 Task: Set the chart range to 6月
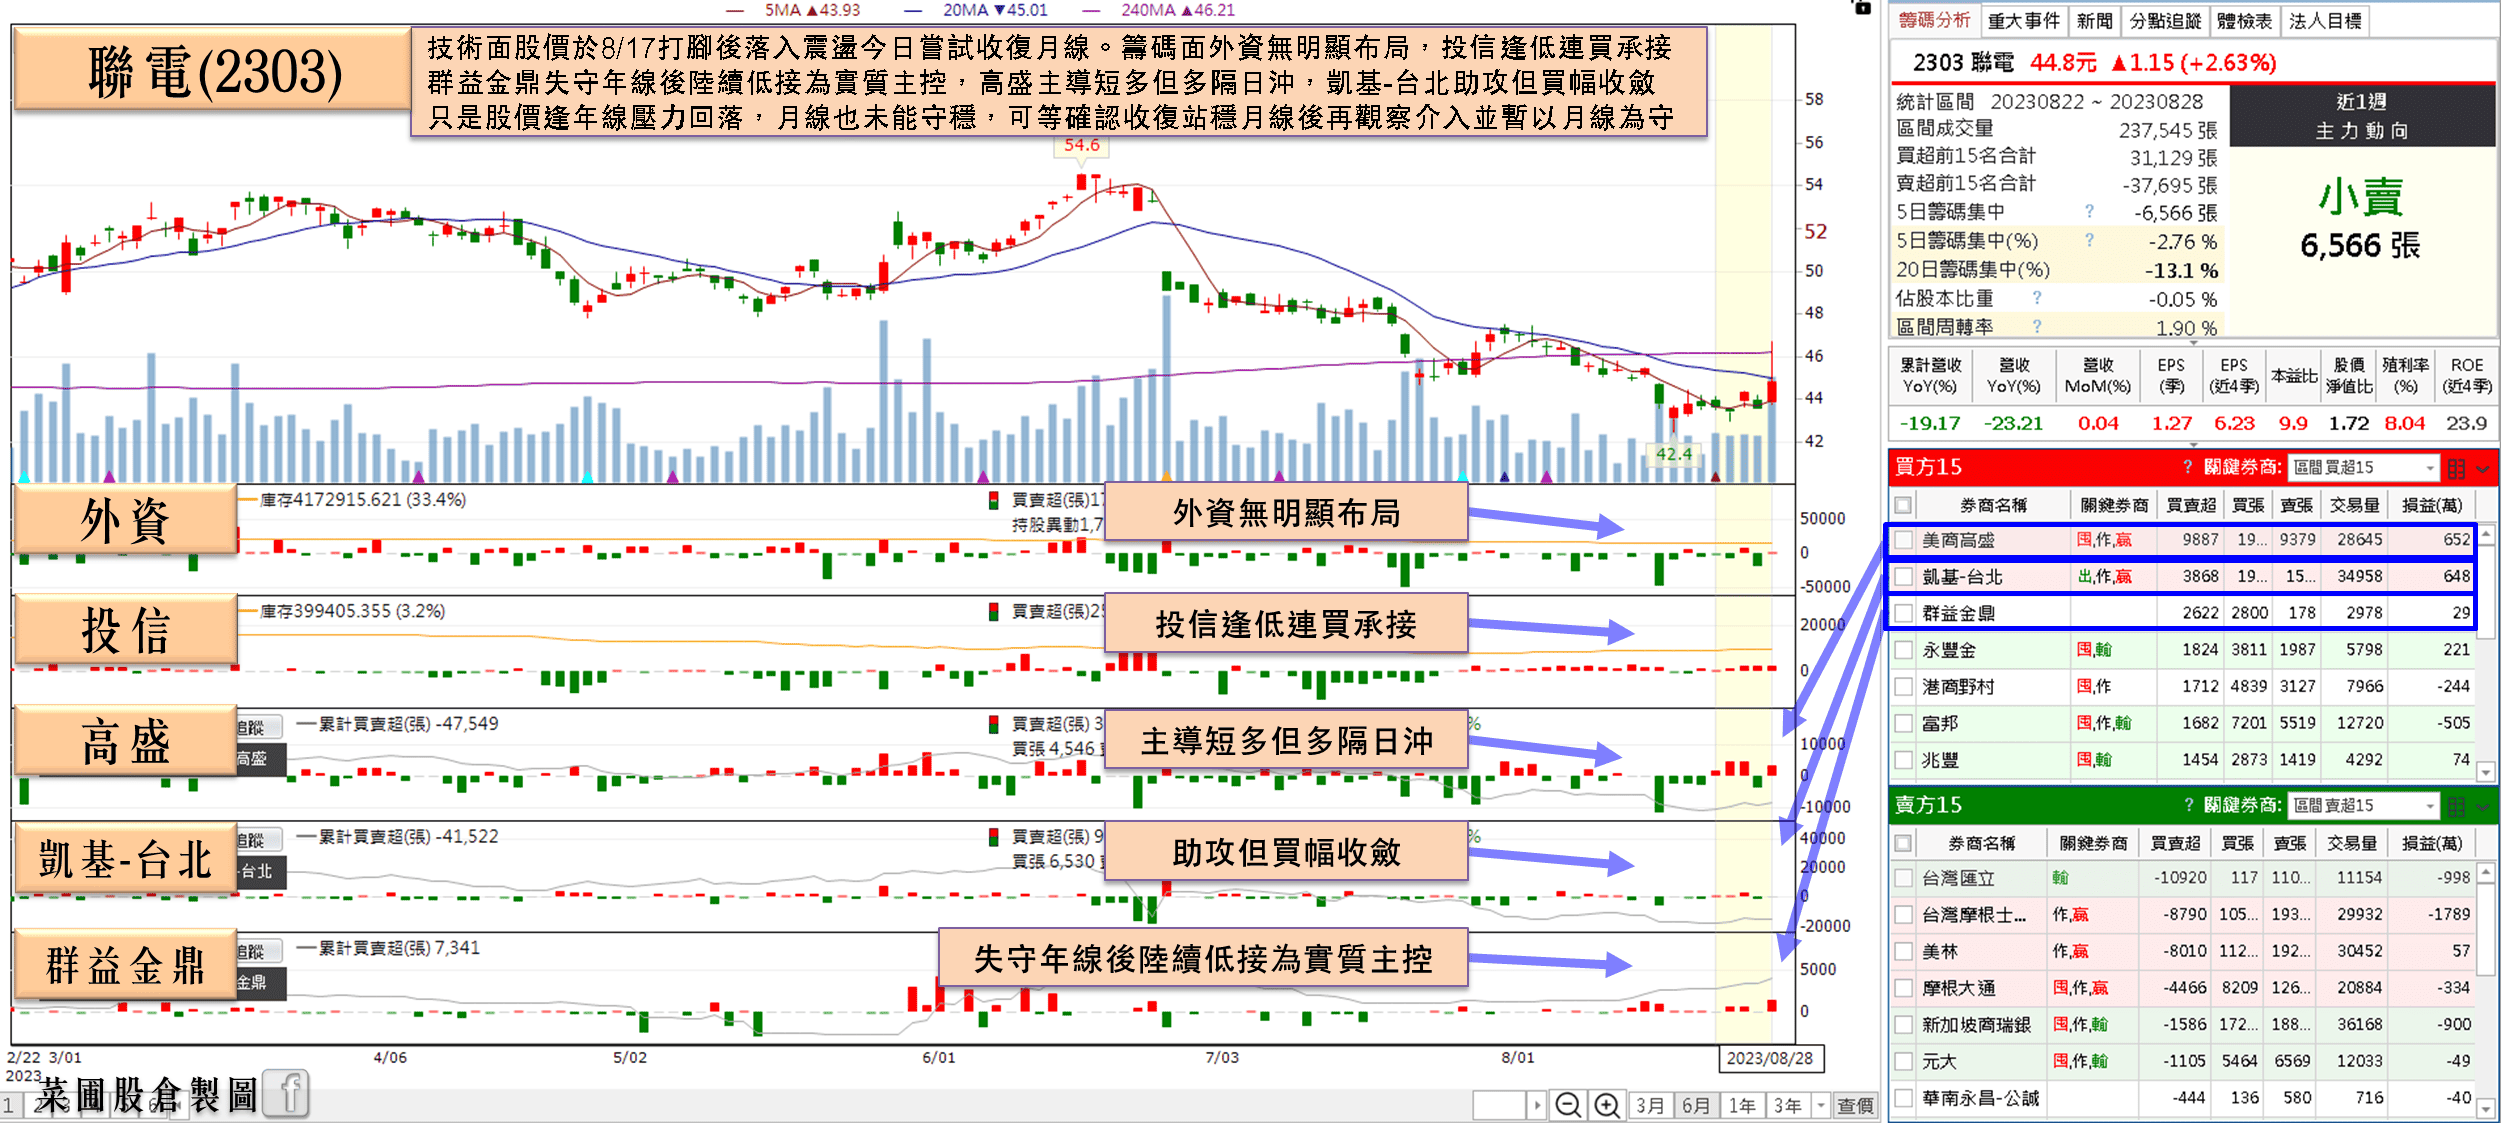pos(1696,1105)
